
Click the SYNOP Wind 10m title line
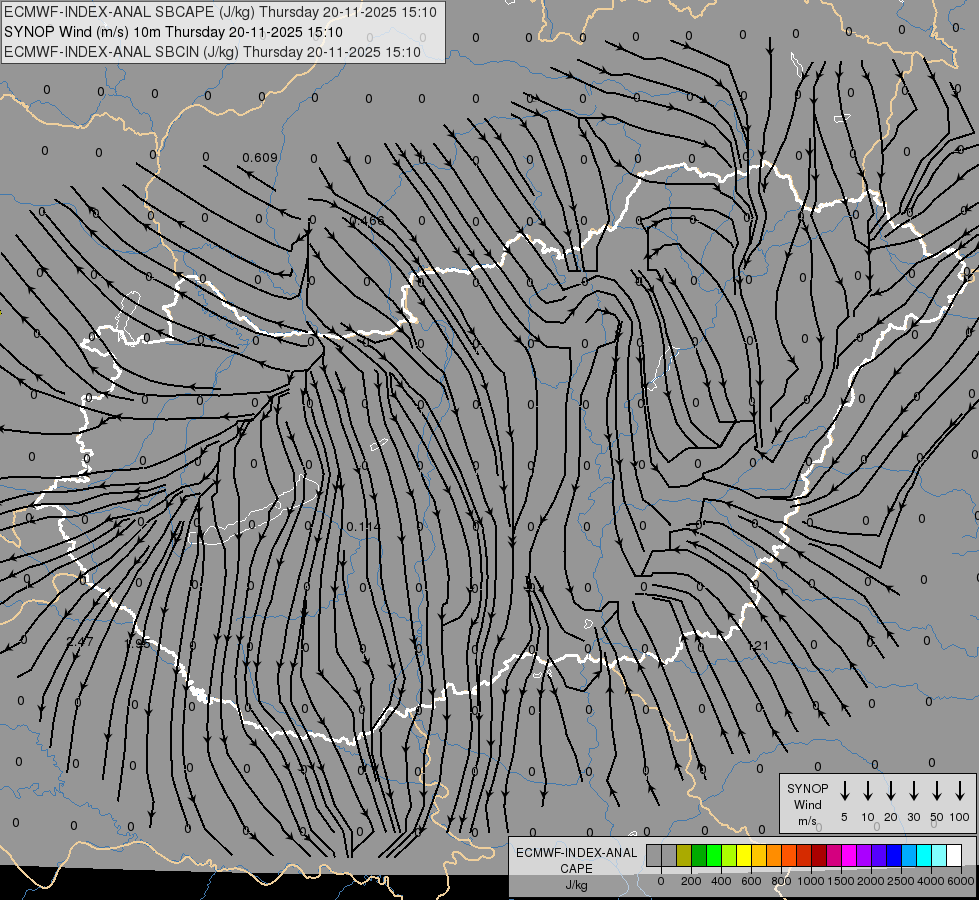(173, 32)
